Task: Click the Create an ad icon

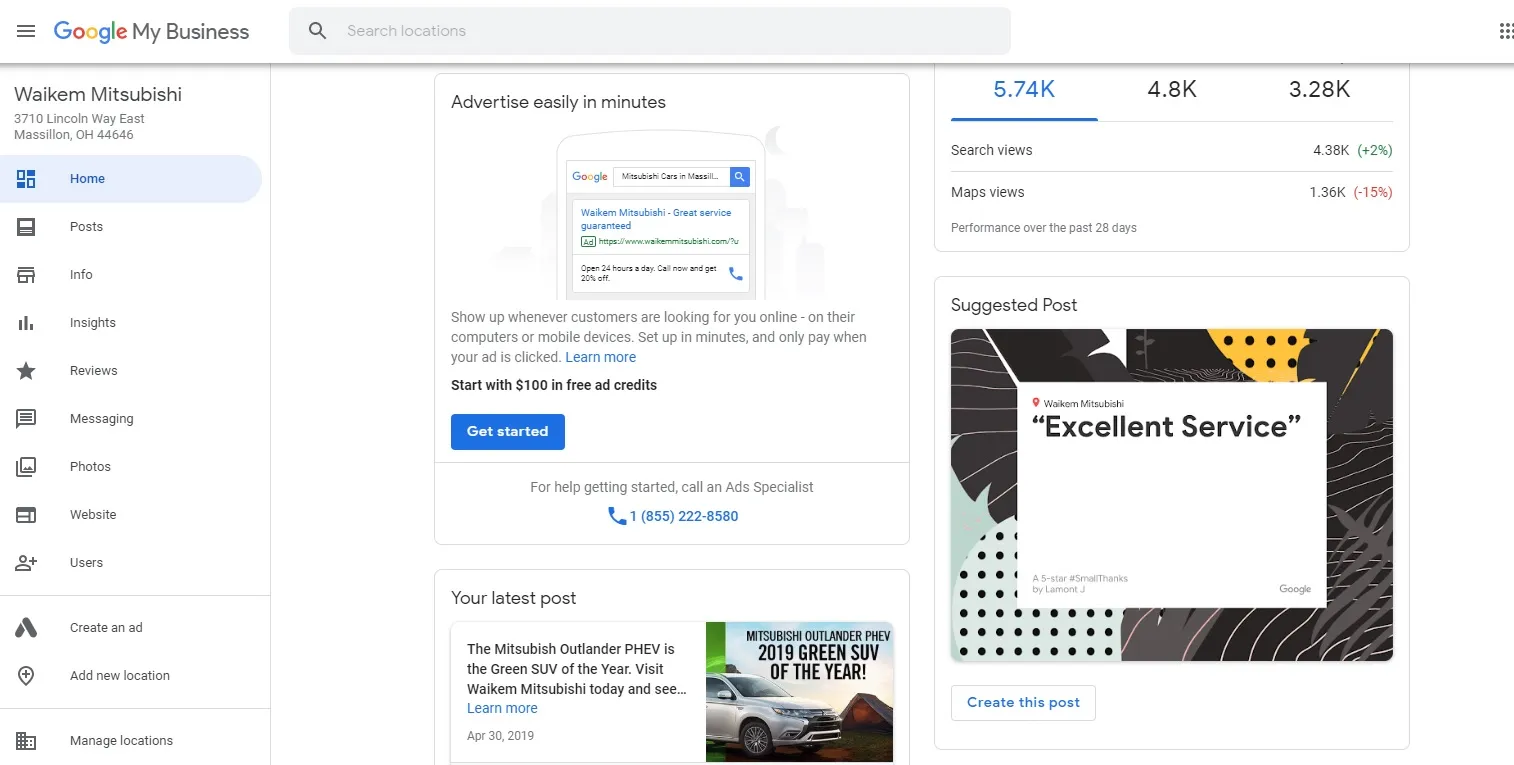Action: [26, 627]
